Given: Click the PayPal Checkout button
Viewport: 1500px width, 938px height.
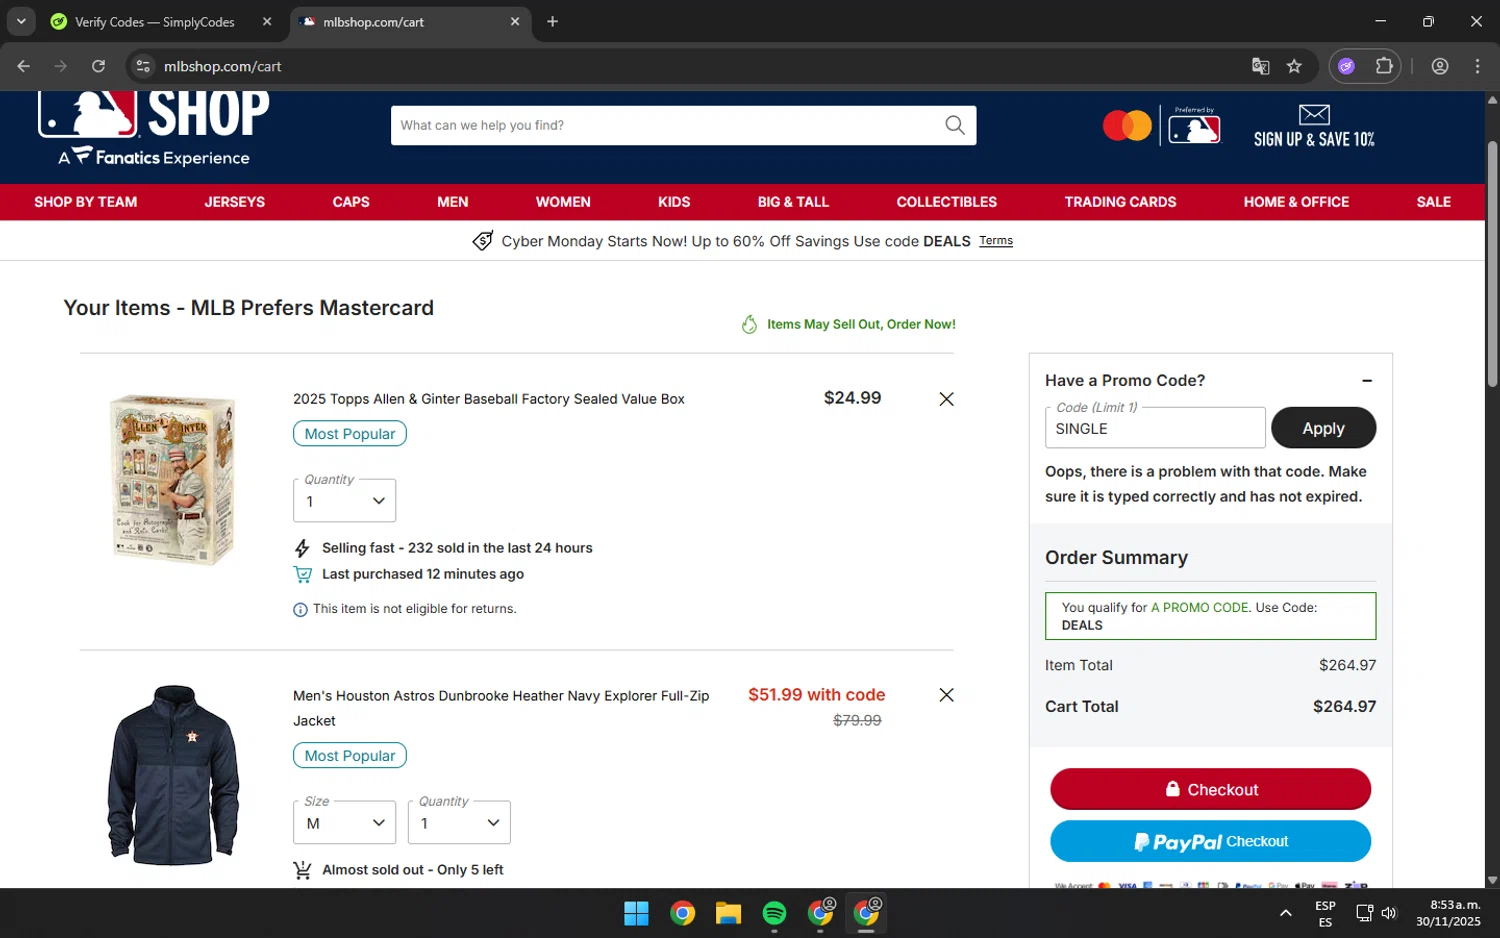Looking at the screenshot, I should (1210, 841).
